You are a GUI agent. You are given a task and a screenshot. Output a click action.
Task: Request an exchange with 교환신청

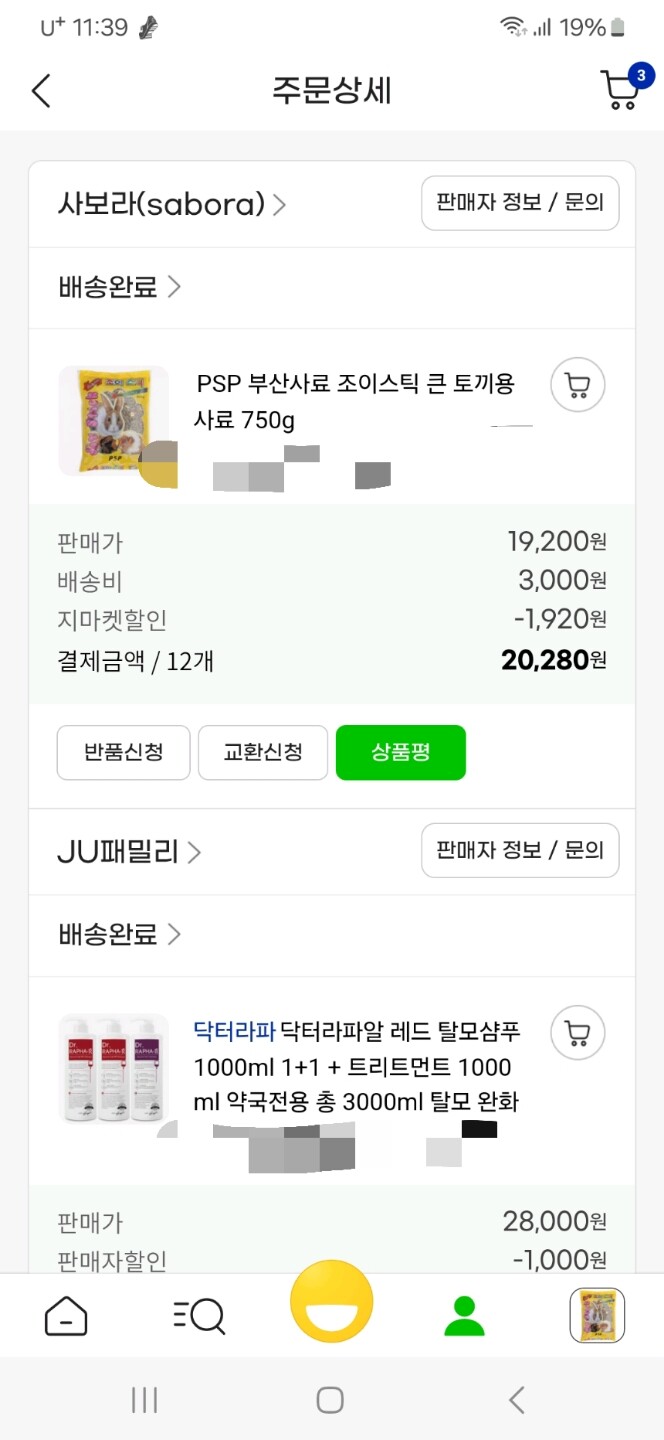pyautogui.click(x=263, y=752)
